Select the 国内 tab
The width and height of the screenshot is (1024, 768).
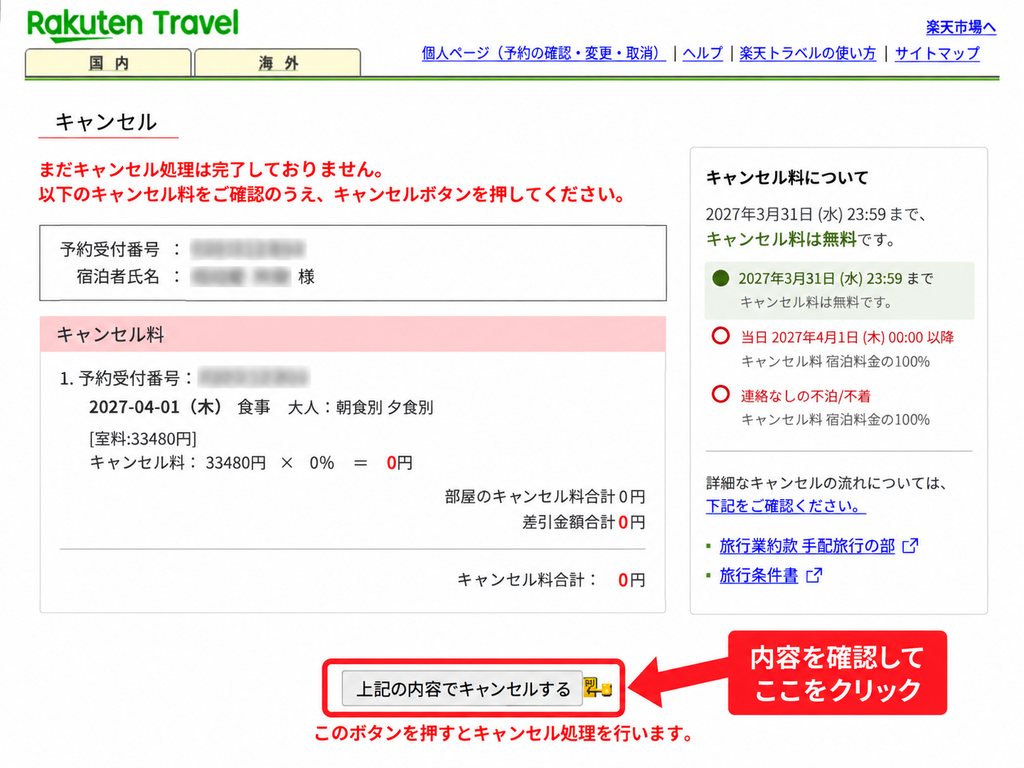pos(108,63)
